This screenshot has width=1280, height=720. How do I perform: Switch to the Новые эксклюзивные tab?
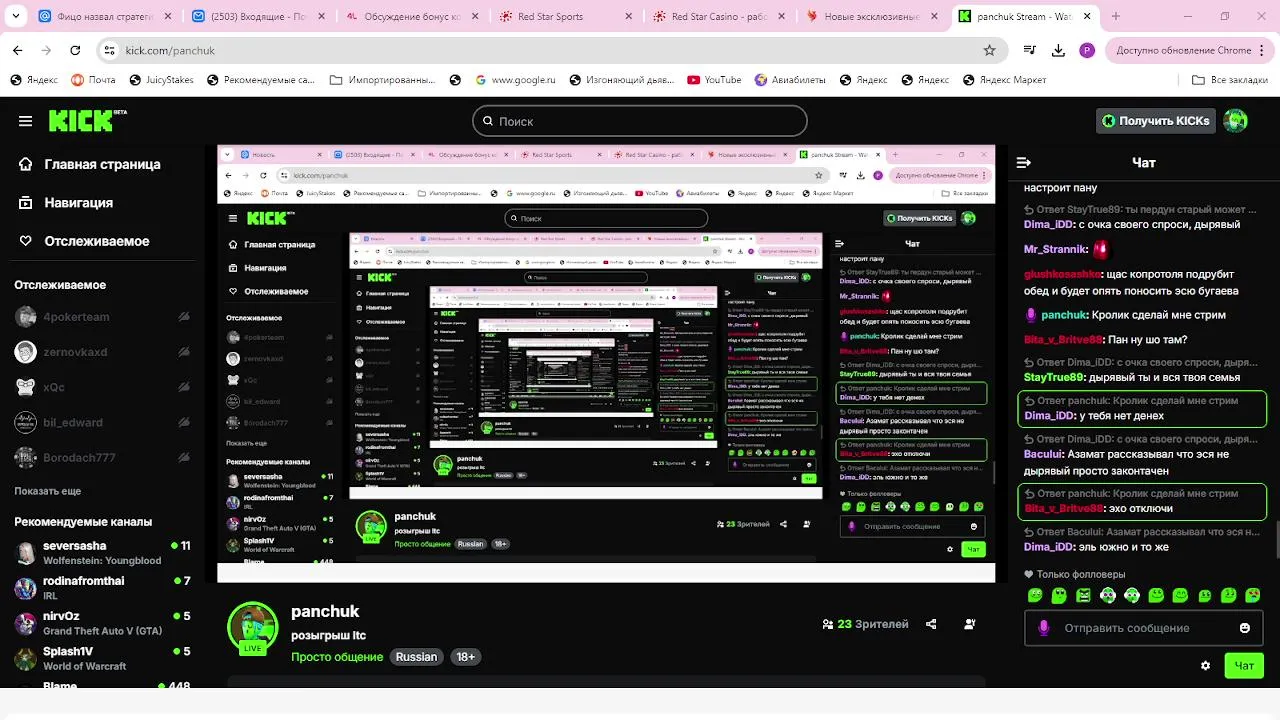872,16
